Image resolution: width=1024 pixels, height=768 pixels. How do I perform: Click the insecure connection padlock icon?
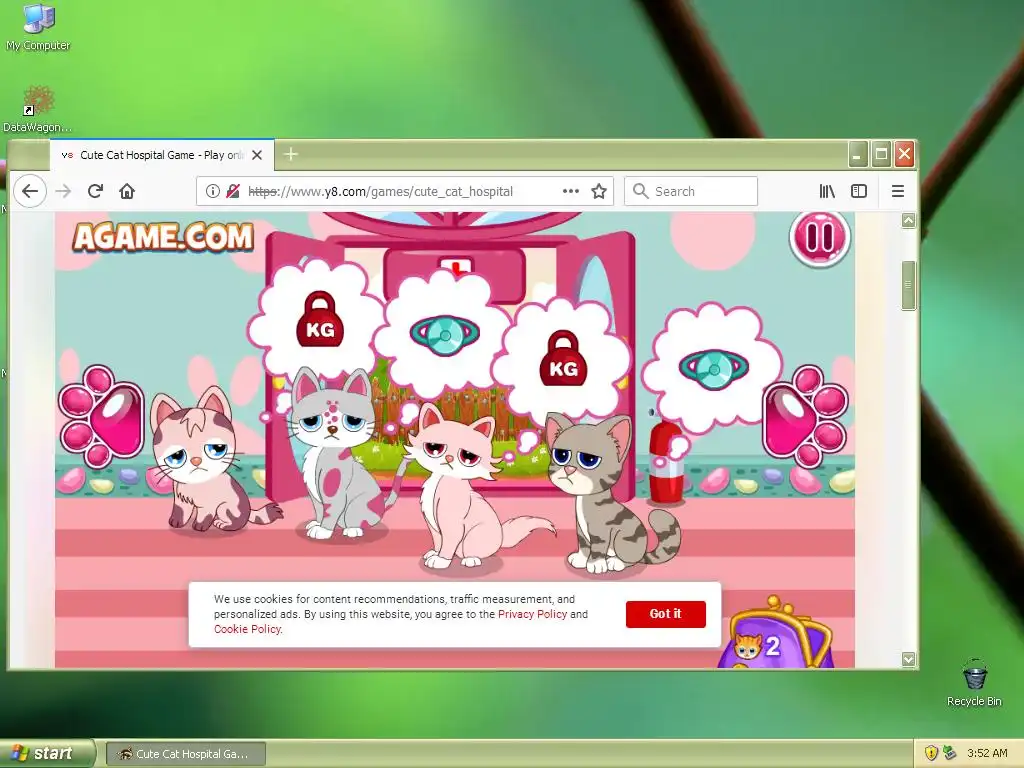pos(232,191)
